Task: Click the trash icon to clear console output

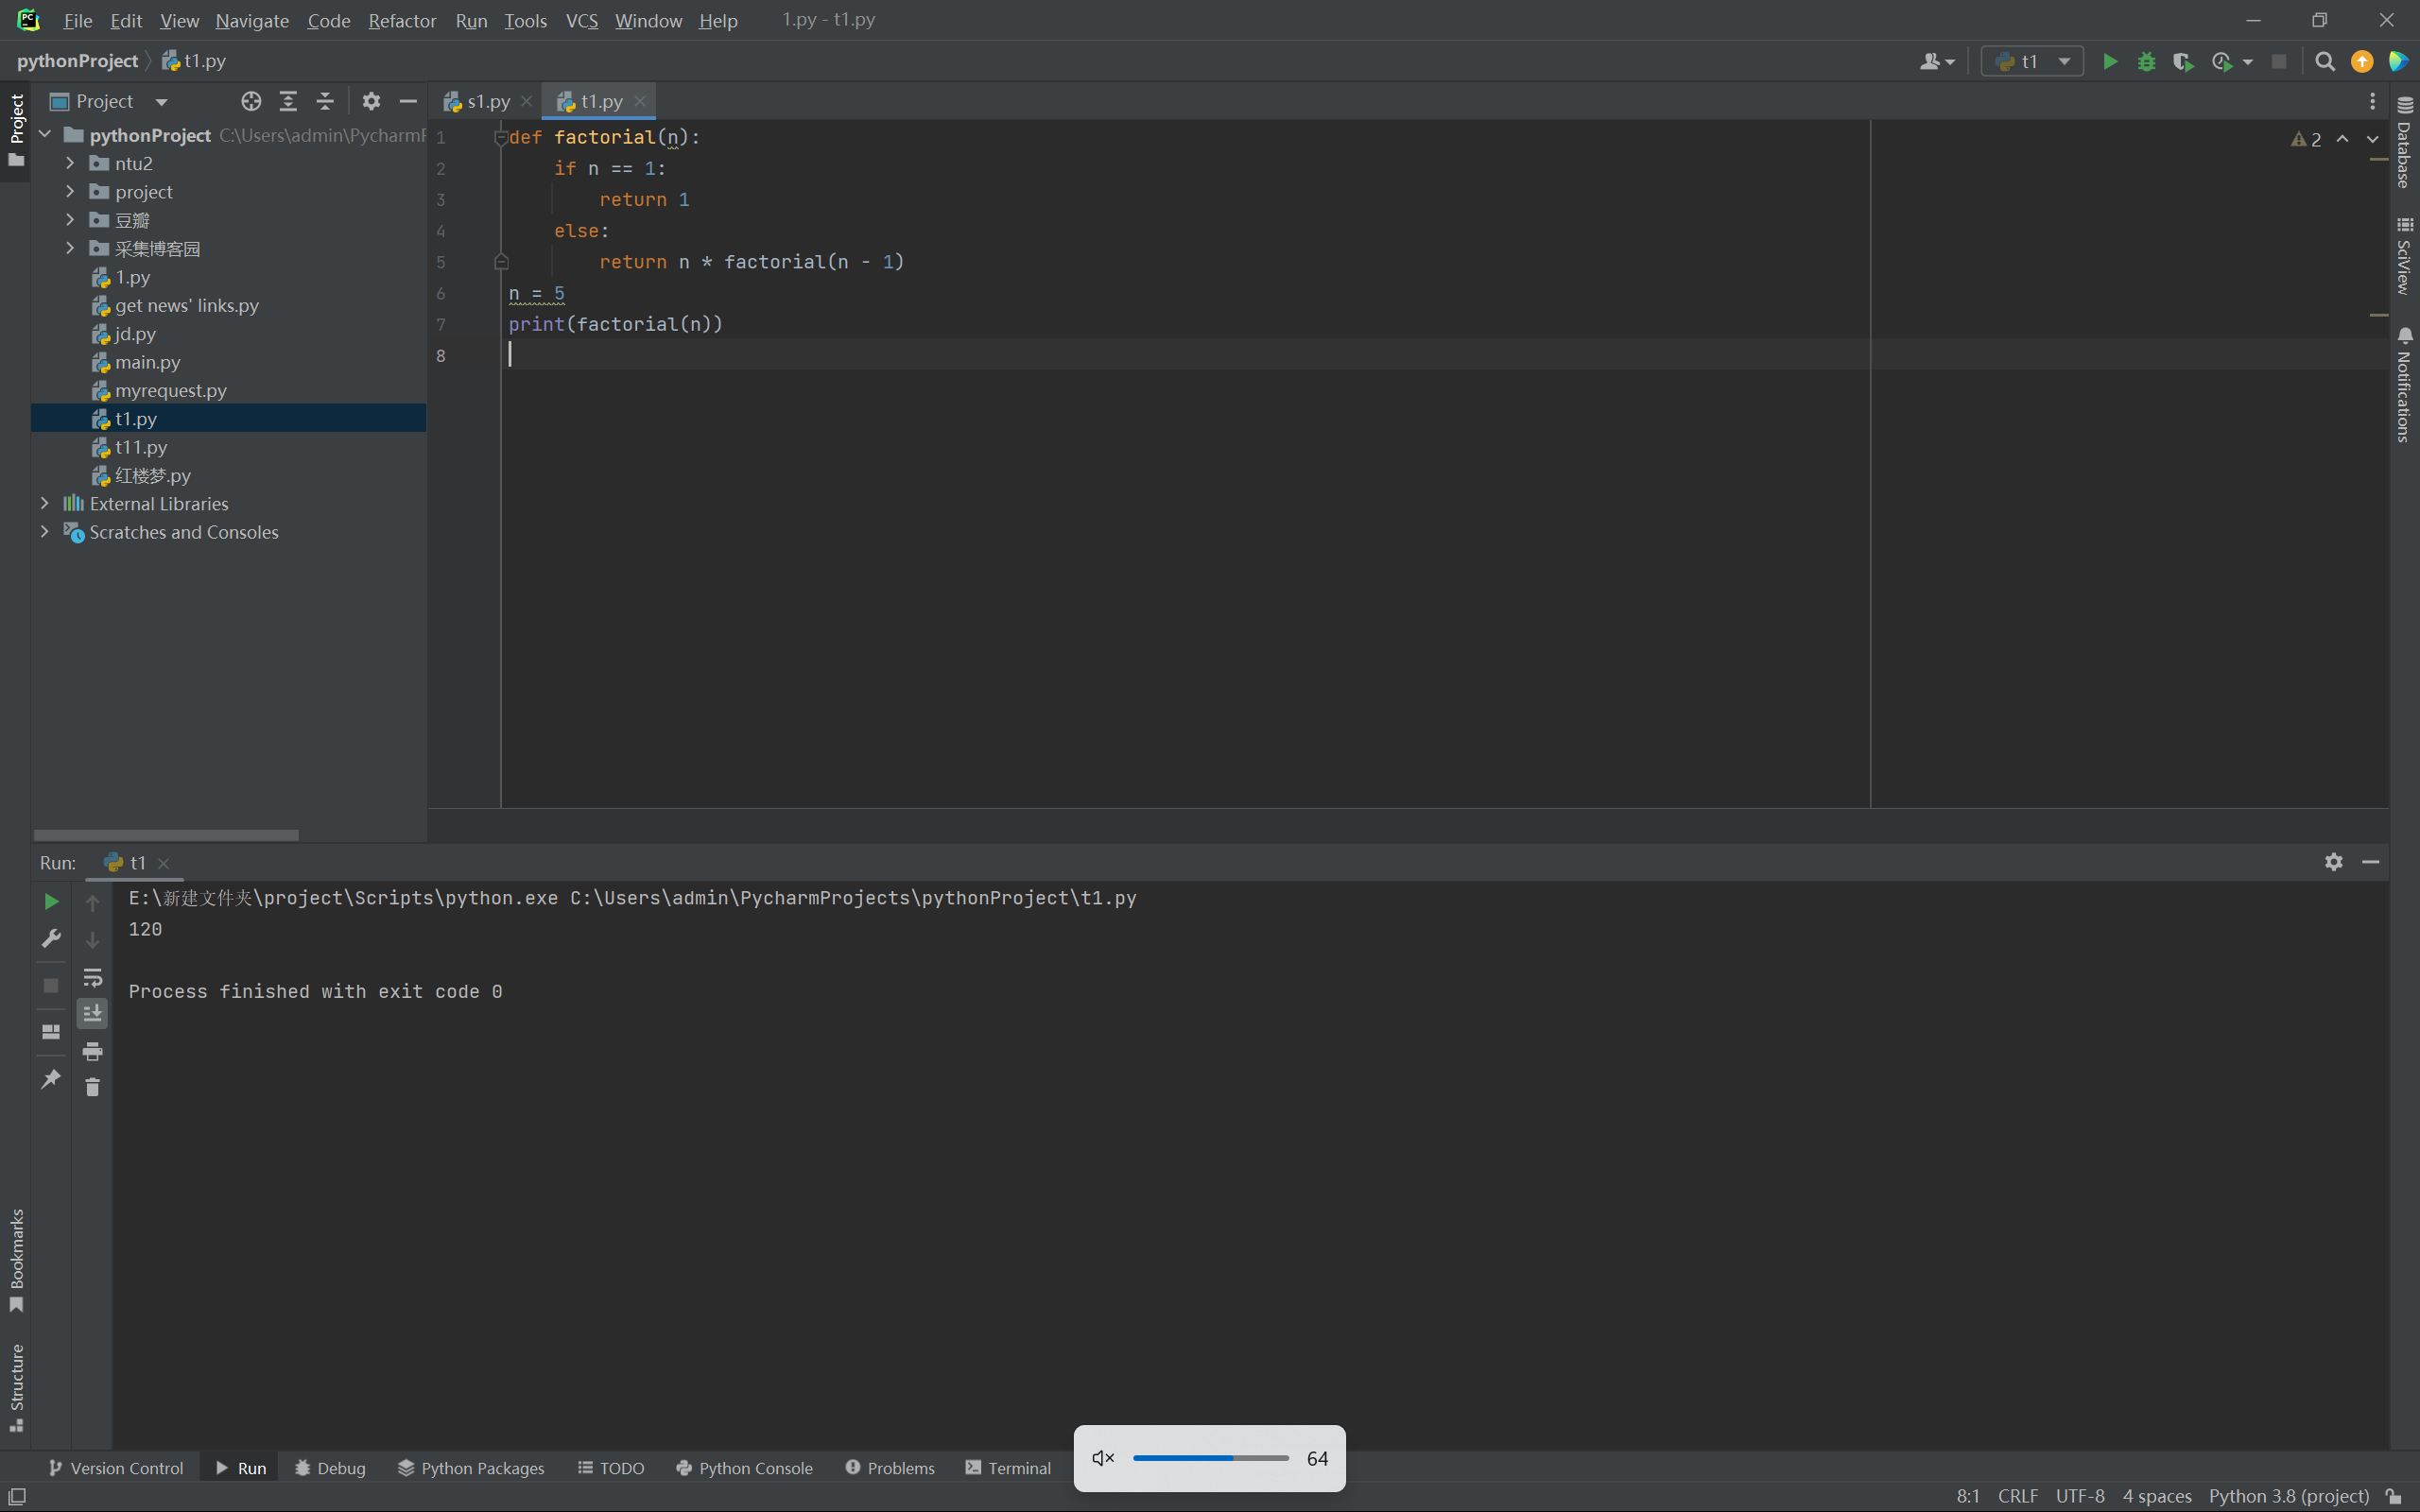Action: pyautogui.click(x=92, y=1087)
